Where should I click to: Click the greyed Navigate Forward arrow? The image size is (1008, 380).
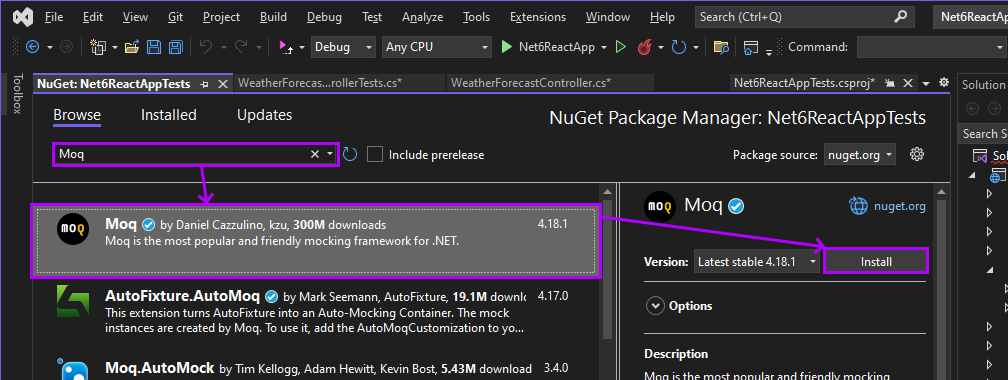point(66,47)
